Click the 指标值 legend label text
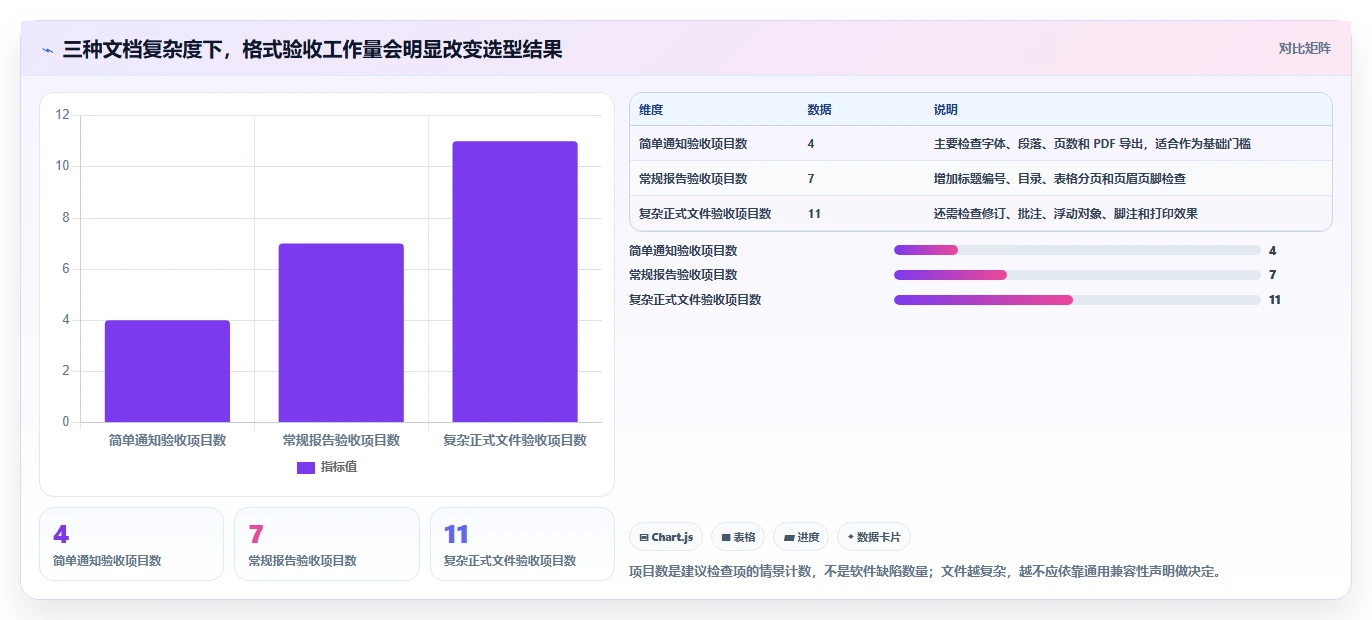1372x620 pixels. (339, 467)
